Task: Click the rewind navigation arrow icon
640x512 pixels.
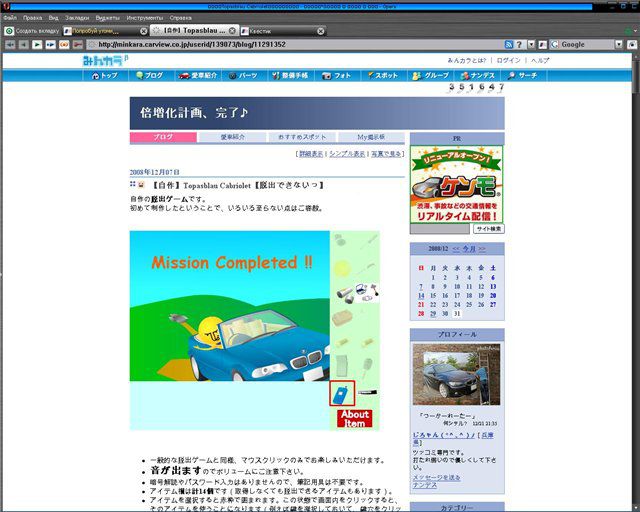Action: pos(10,45)
